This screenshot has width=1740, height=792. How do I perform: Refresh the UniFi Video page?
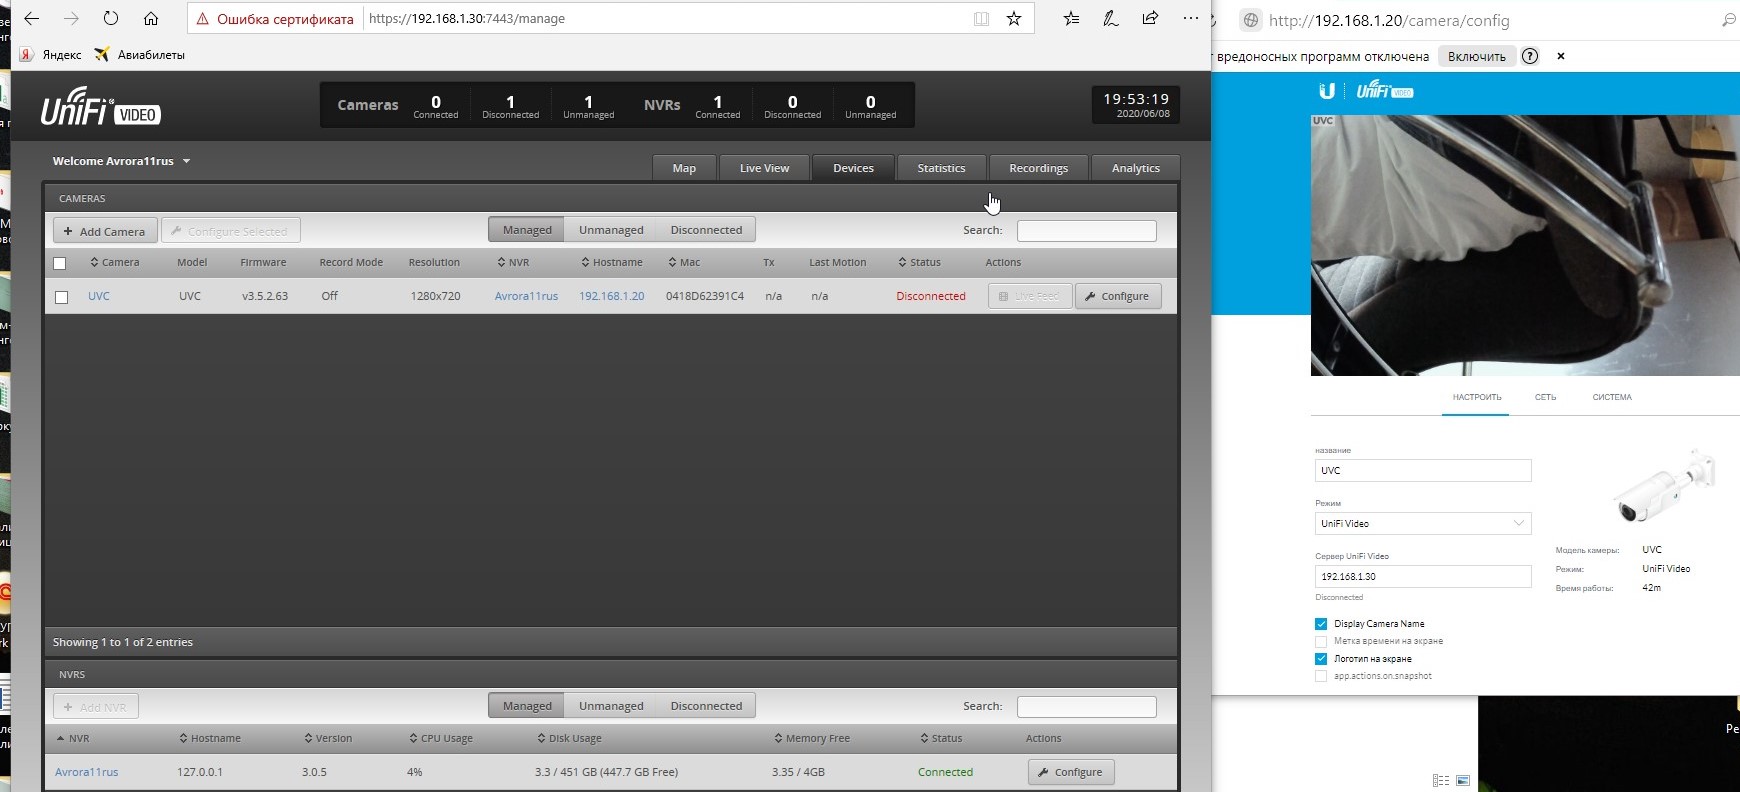click(x=111, y=18)
